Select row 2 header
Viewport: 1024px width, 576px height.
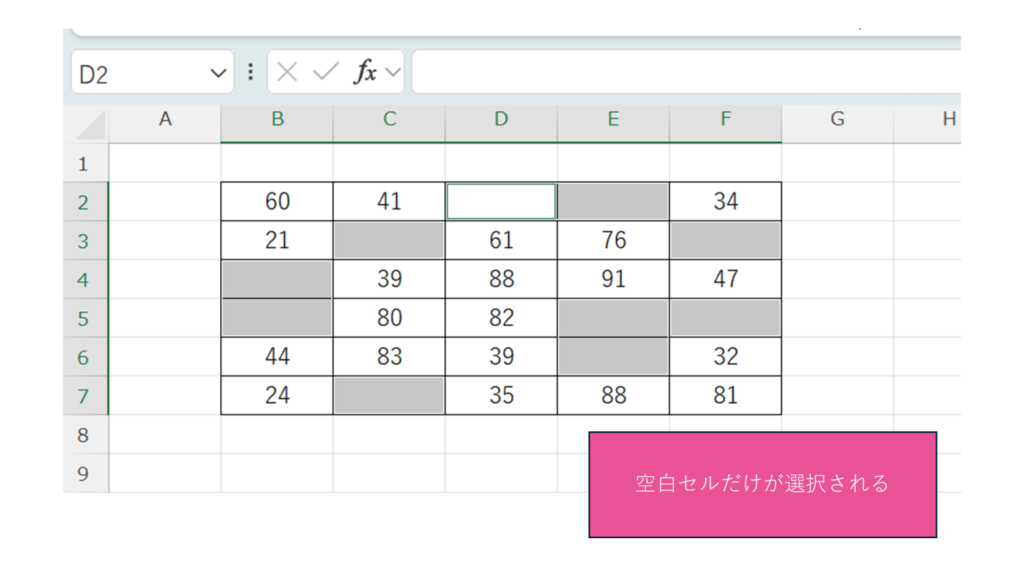coord(85,203)
